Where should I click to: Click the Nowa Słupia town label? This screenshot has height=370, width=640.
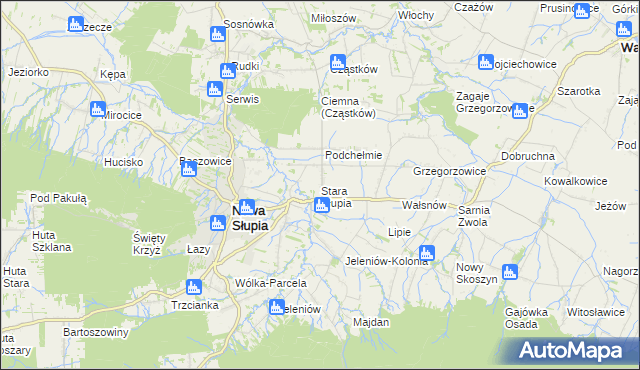[x=250, y=218]
